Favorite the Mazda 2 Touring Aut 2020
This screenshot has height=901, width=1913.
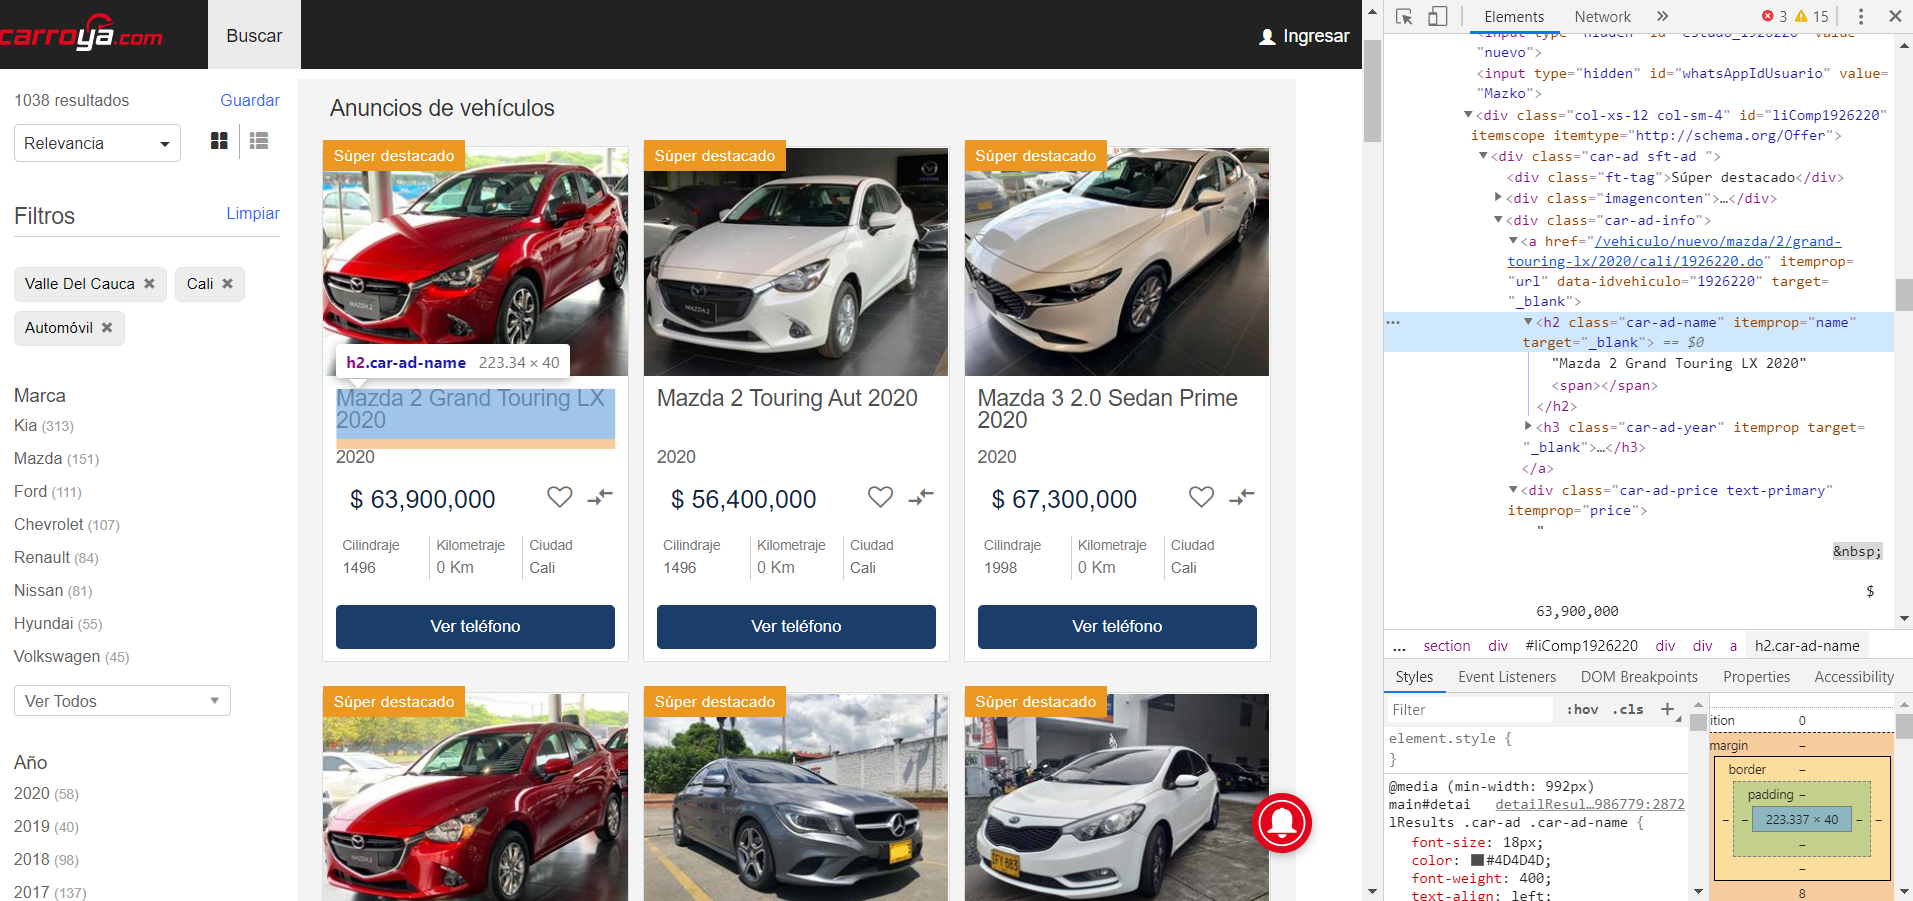tap(880, 497)
